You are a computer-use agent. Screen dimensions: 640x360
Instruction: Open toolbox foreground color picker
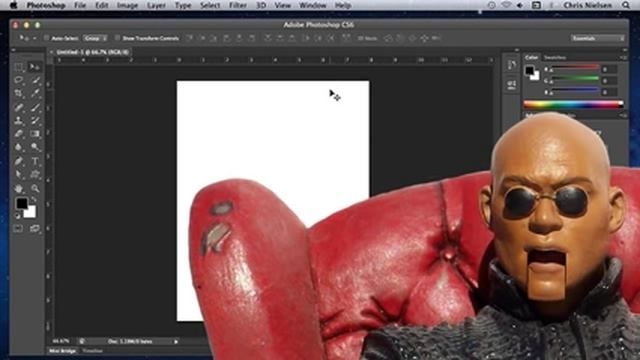tap(21, 203)
